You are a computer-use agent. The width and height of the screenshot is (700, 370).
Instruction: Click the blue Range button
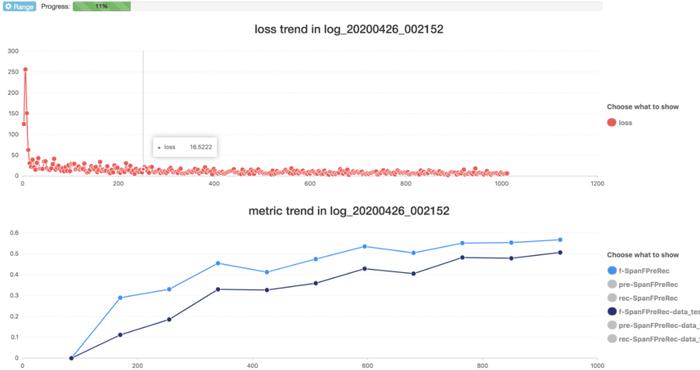click(19, 7)
